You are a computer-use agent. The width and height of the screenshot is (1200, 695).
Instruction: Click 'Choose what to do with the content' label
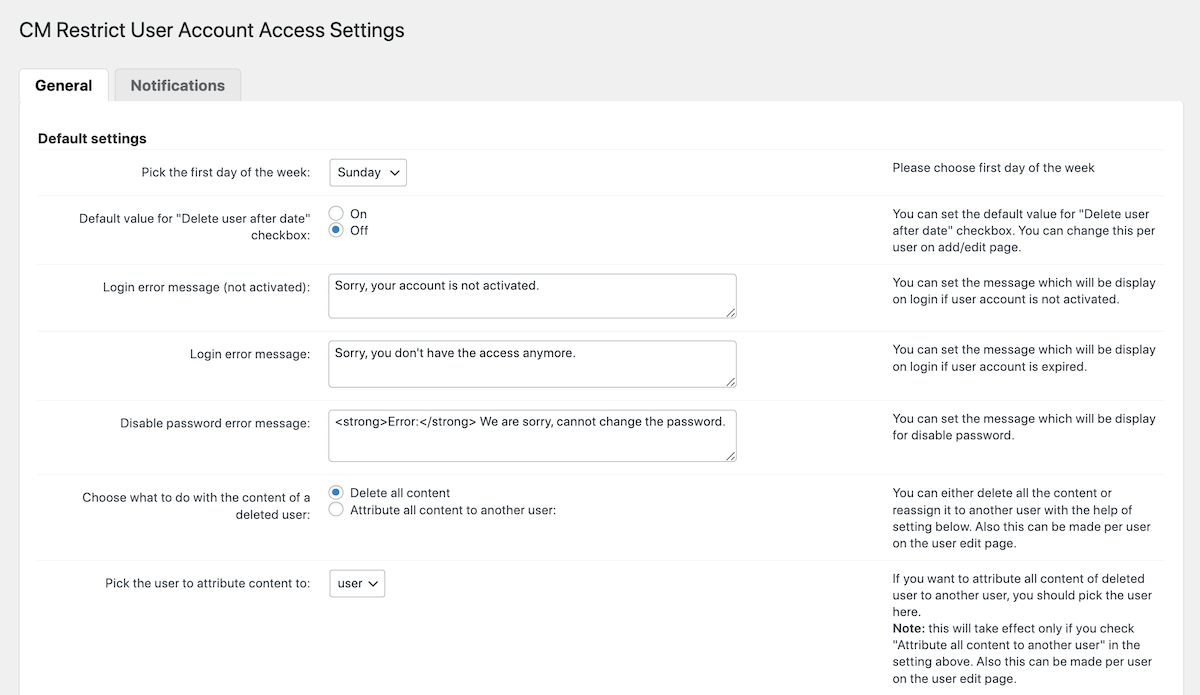coord(196,505)
